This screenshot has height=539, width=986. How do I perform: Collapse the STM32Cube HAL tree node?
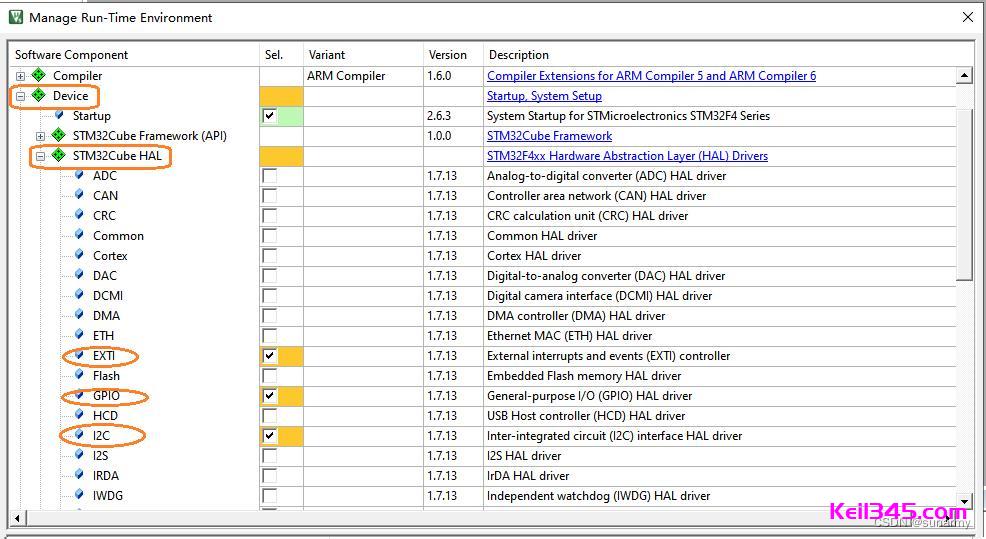pyautogui.click(x=40, y=156)
